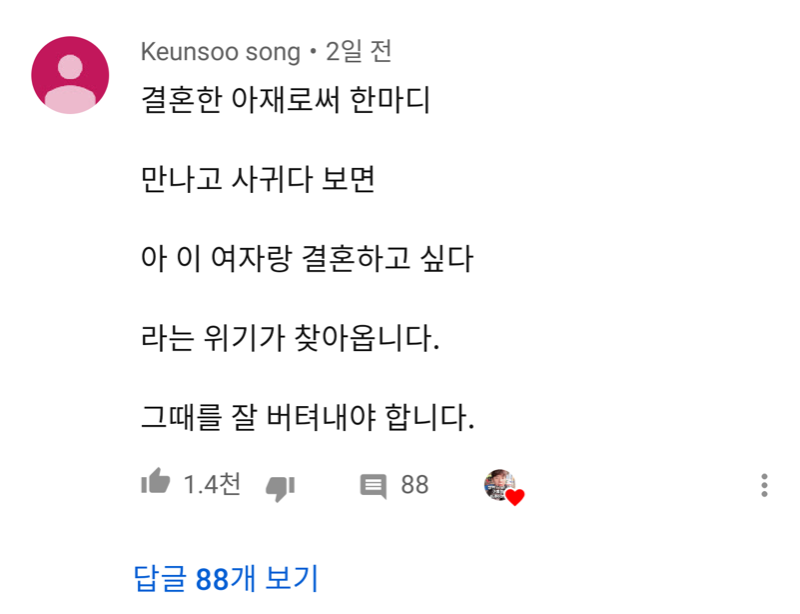Click the bold '88' in view-replies link
Image resolution: width=800 pixels, height=614 pixels.
212,578
